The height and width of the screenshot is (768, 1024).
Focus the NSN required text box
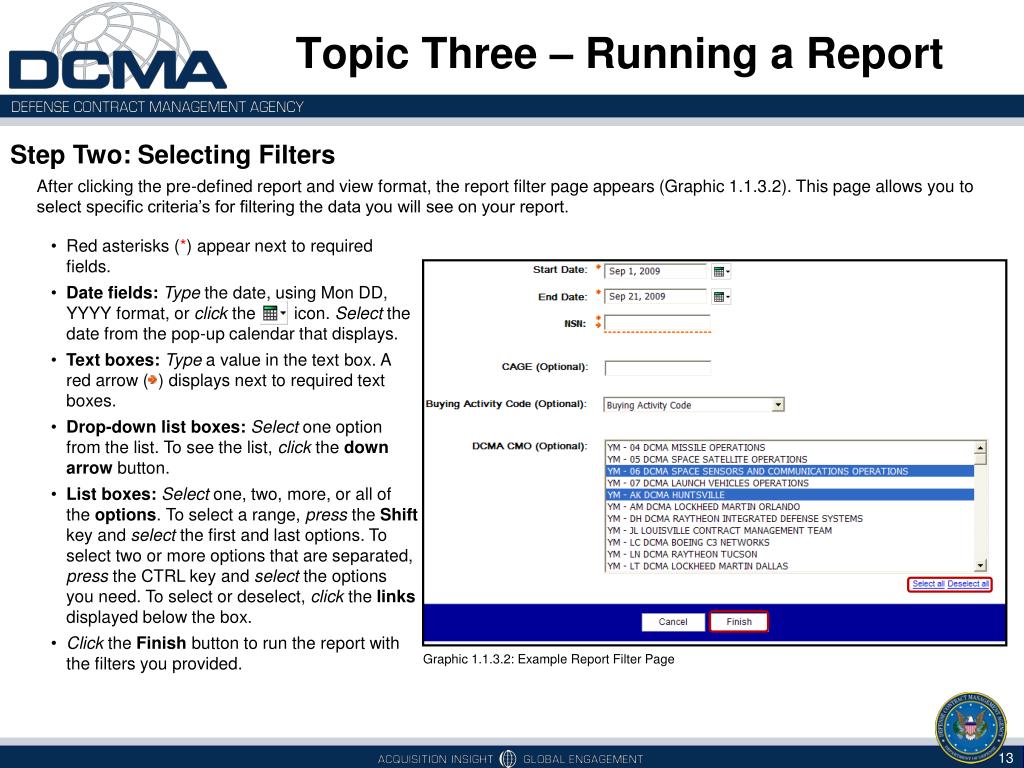[x=657, y=323]
